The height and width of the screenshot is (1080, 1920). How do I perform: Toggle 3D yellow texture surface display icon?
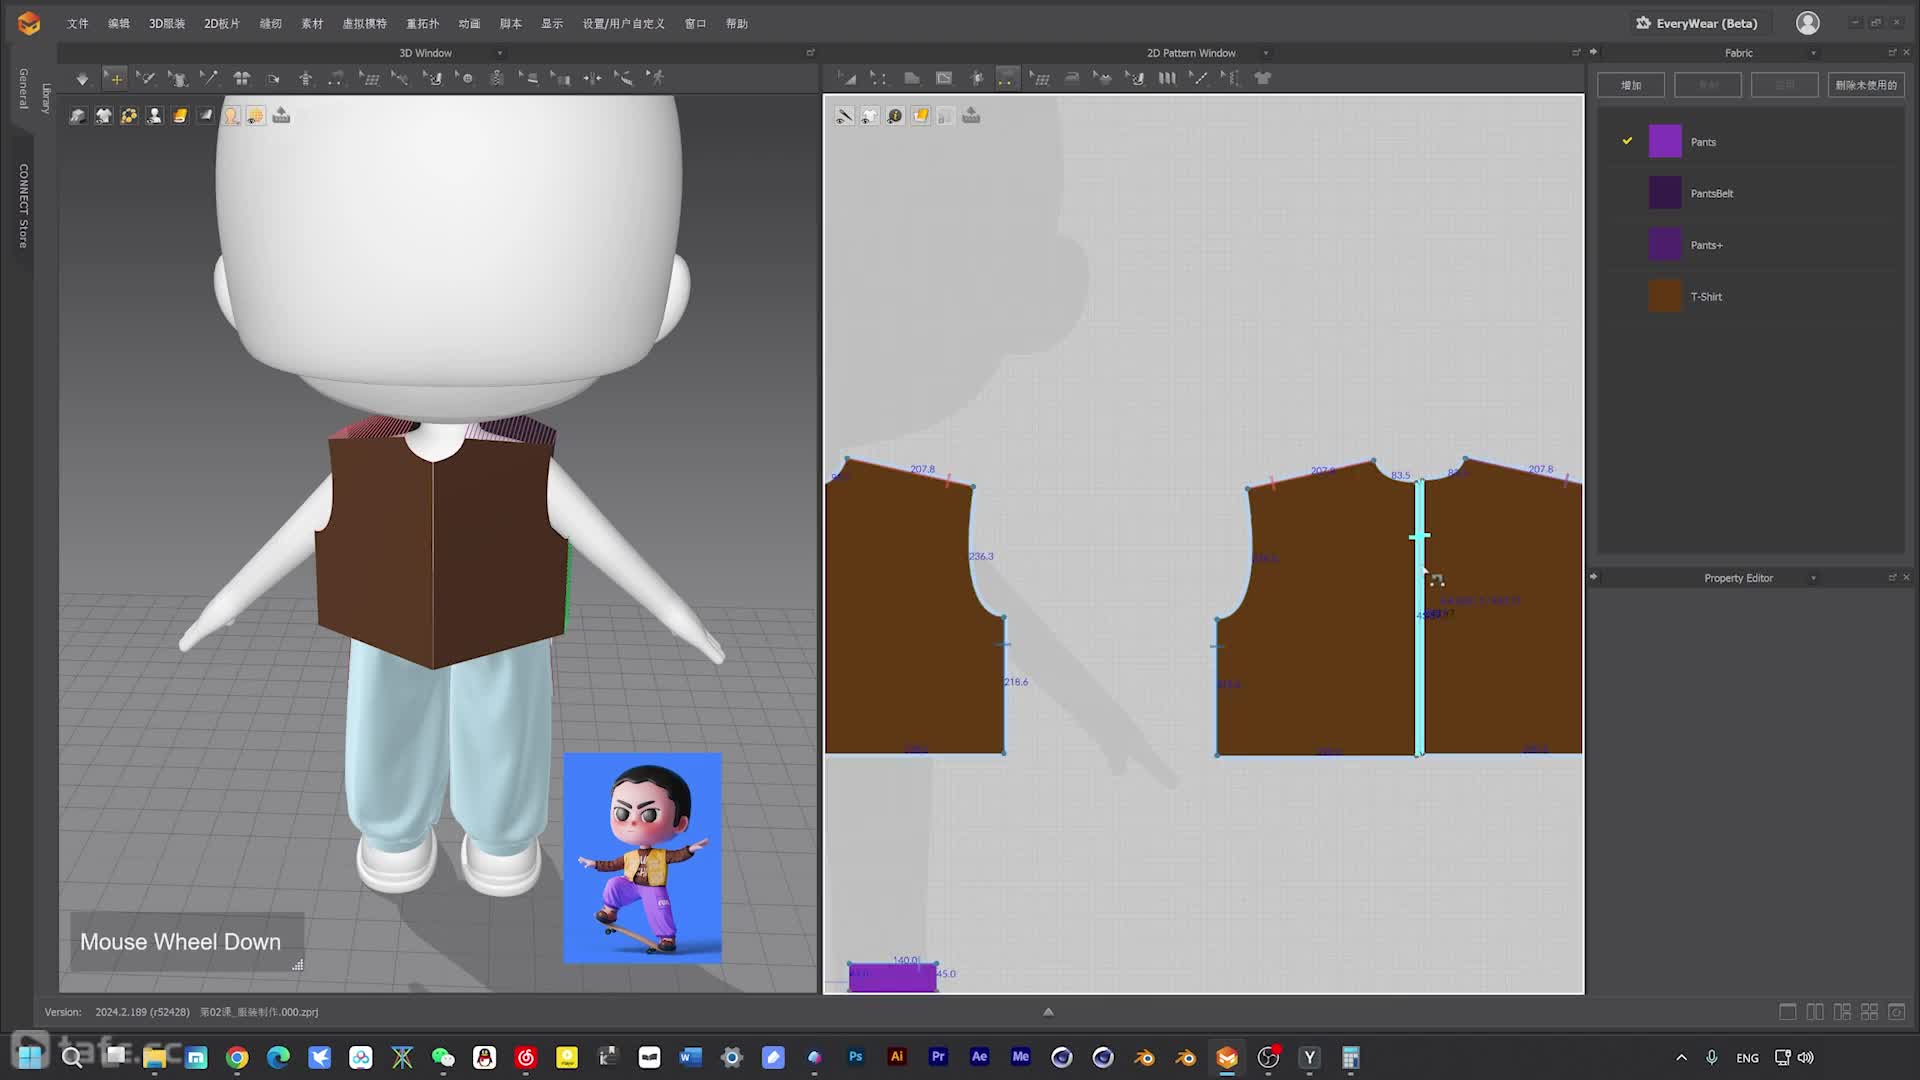[x=180, y=116]
